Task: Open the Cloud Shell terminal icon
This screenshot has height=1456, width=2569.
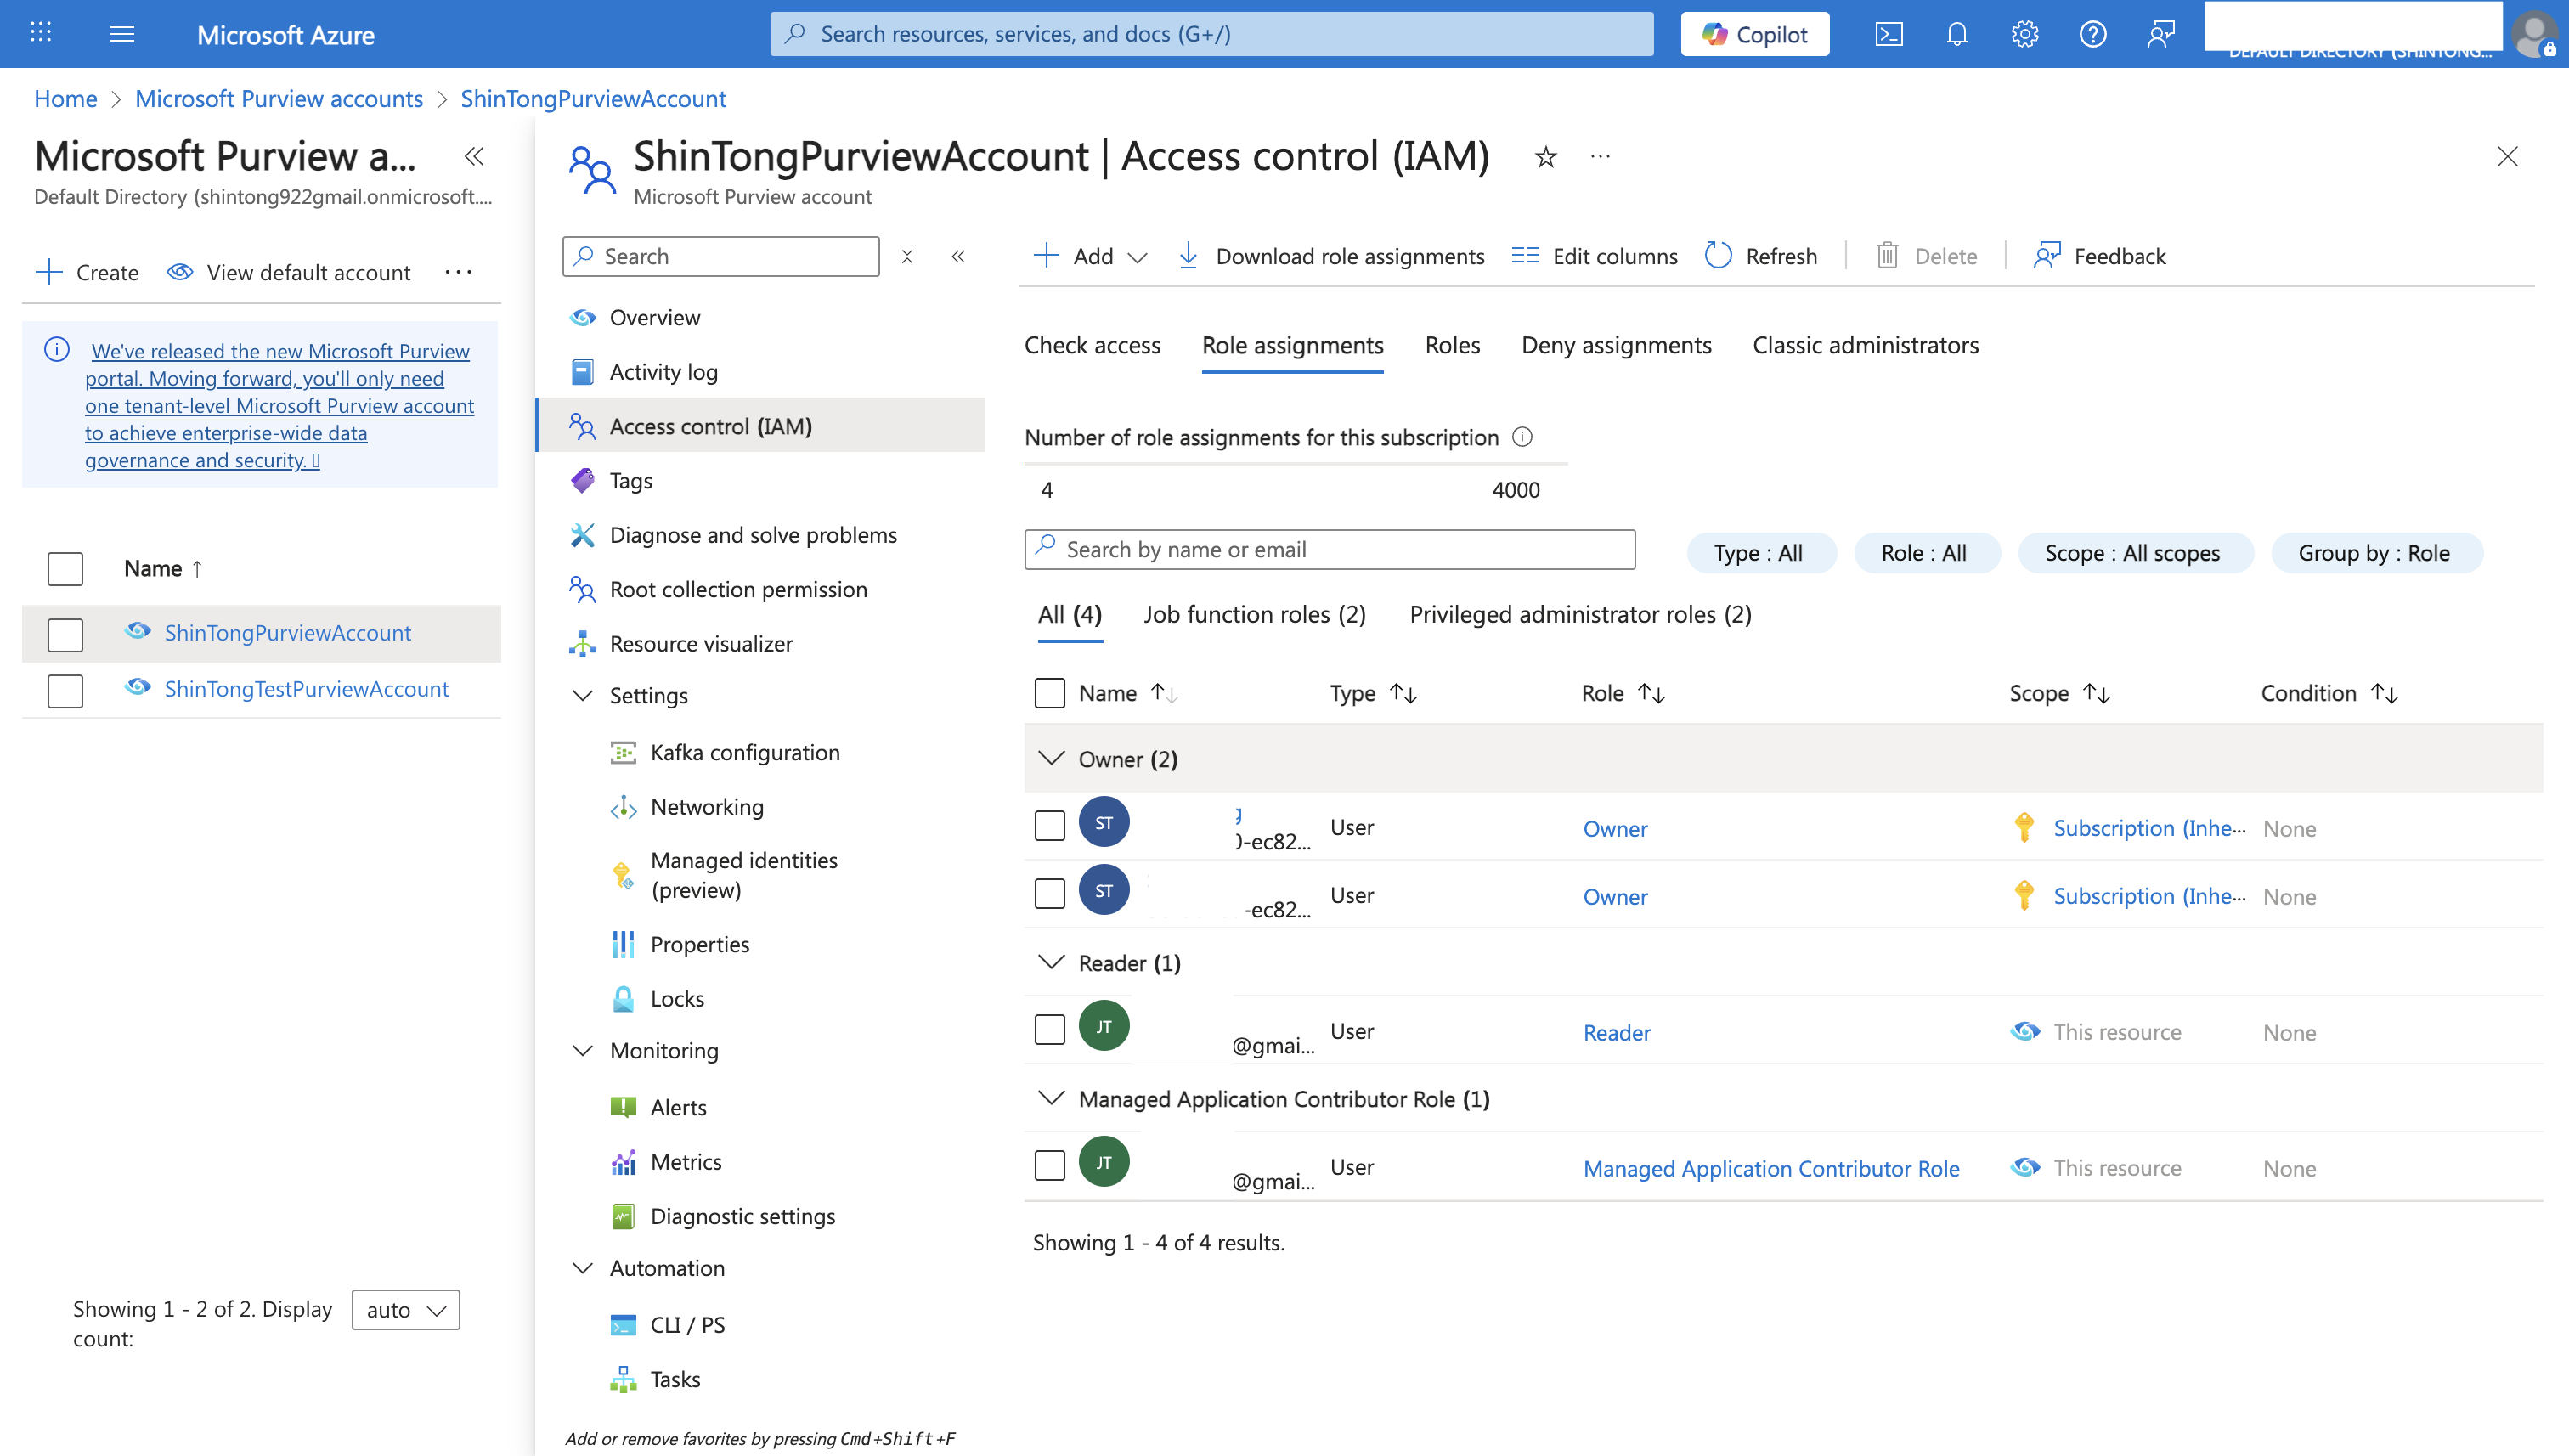Action: (x=1889, y=33)
